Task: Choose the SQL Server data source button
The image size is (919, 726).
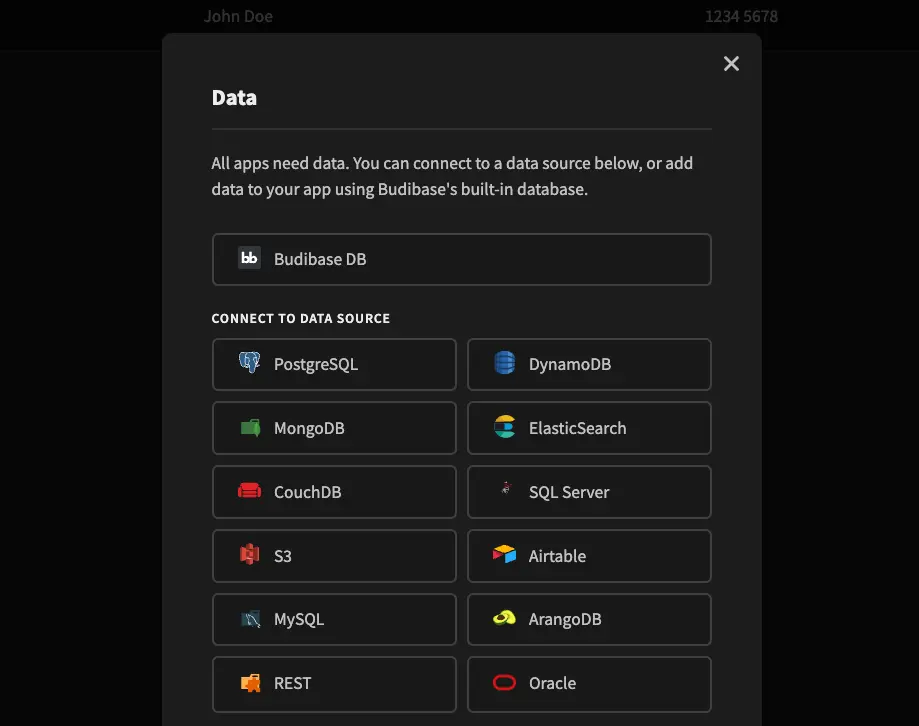Action: pyautogui.click(x=589, y=492)
